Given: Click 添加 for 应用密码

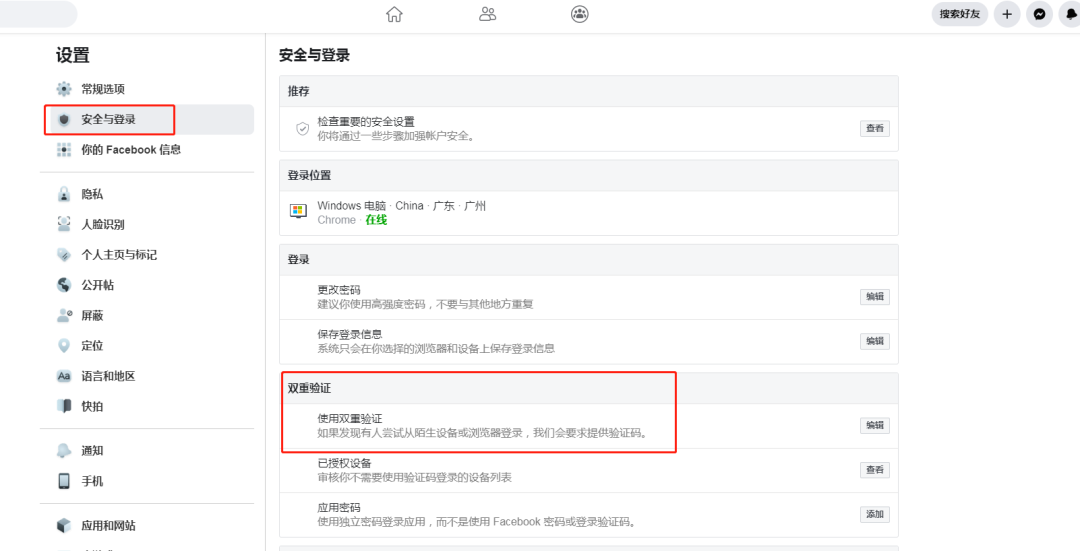Looking at the screenshot, I should tap(875, 514).
